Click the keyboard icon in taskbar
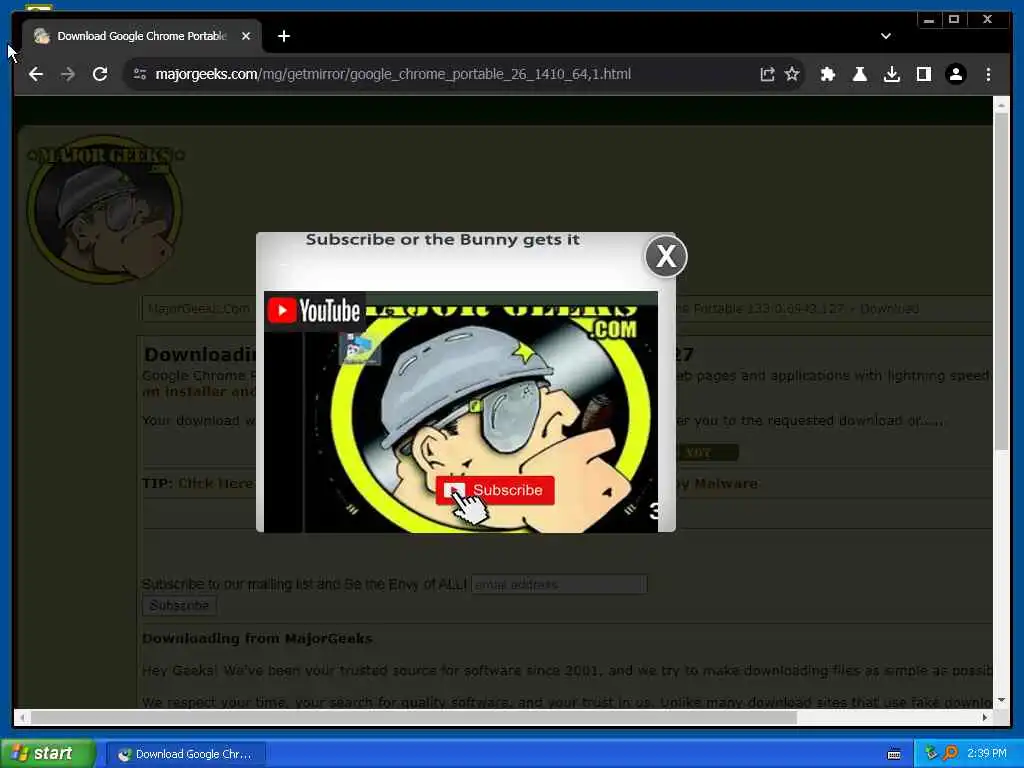The height and width of the screenshot is (768, 1024). tap(894, 754)
